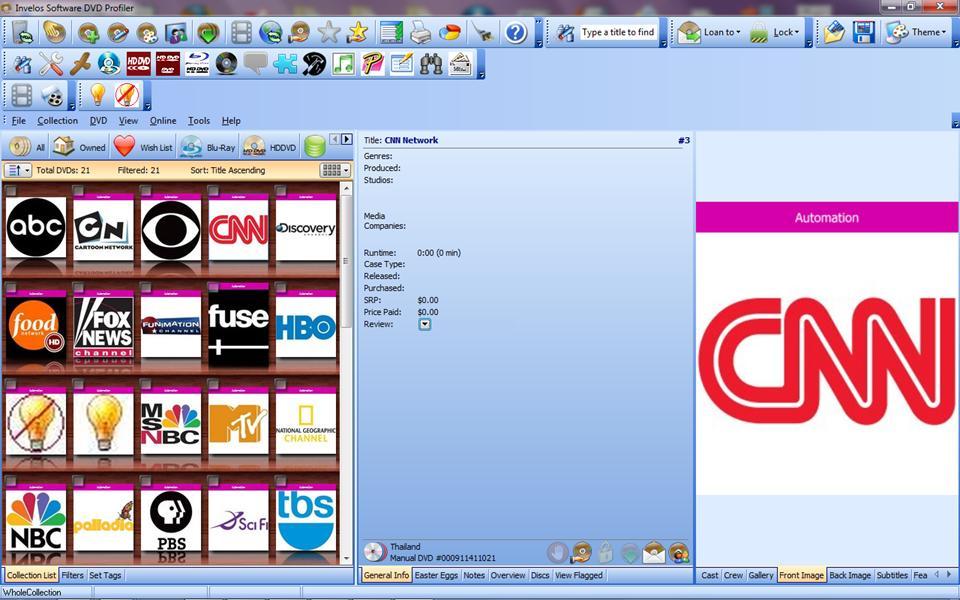Click the printer icon in the top toolbar

point(421,32)
